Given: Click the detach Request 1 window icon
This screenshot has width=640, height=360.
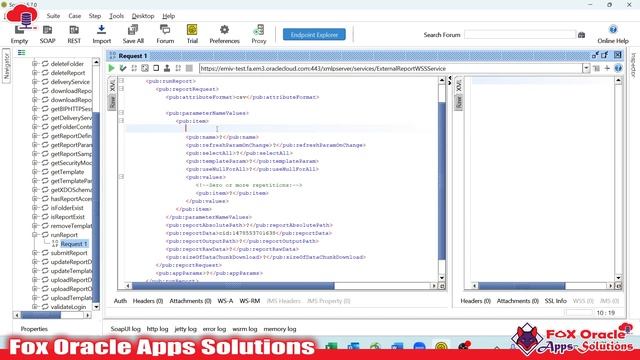Looking at the screenshot, I should point(605,55).
